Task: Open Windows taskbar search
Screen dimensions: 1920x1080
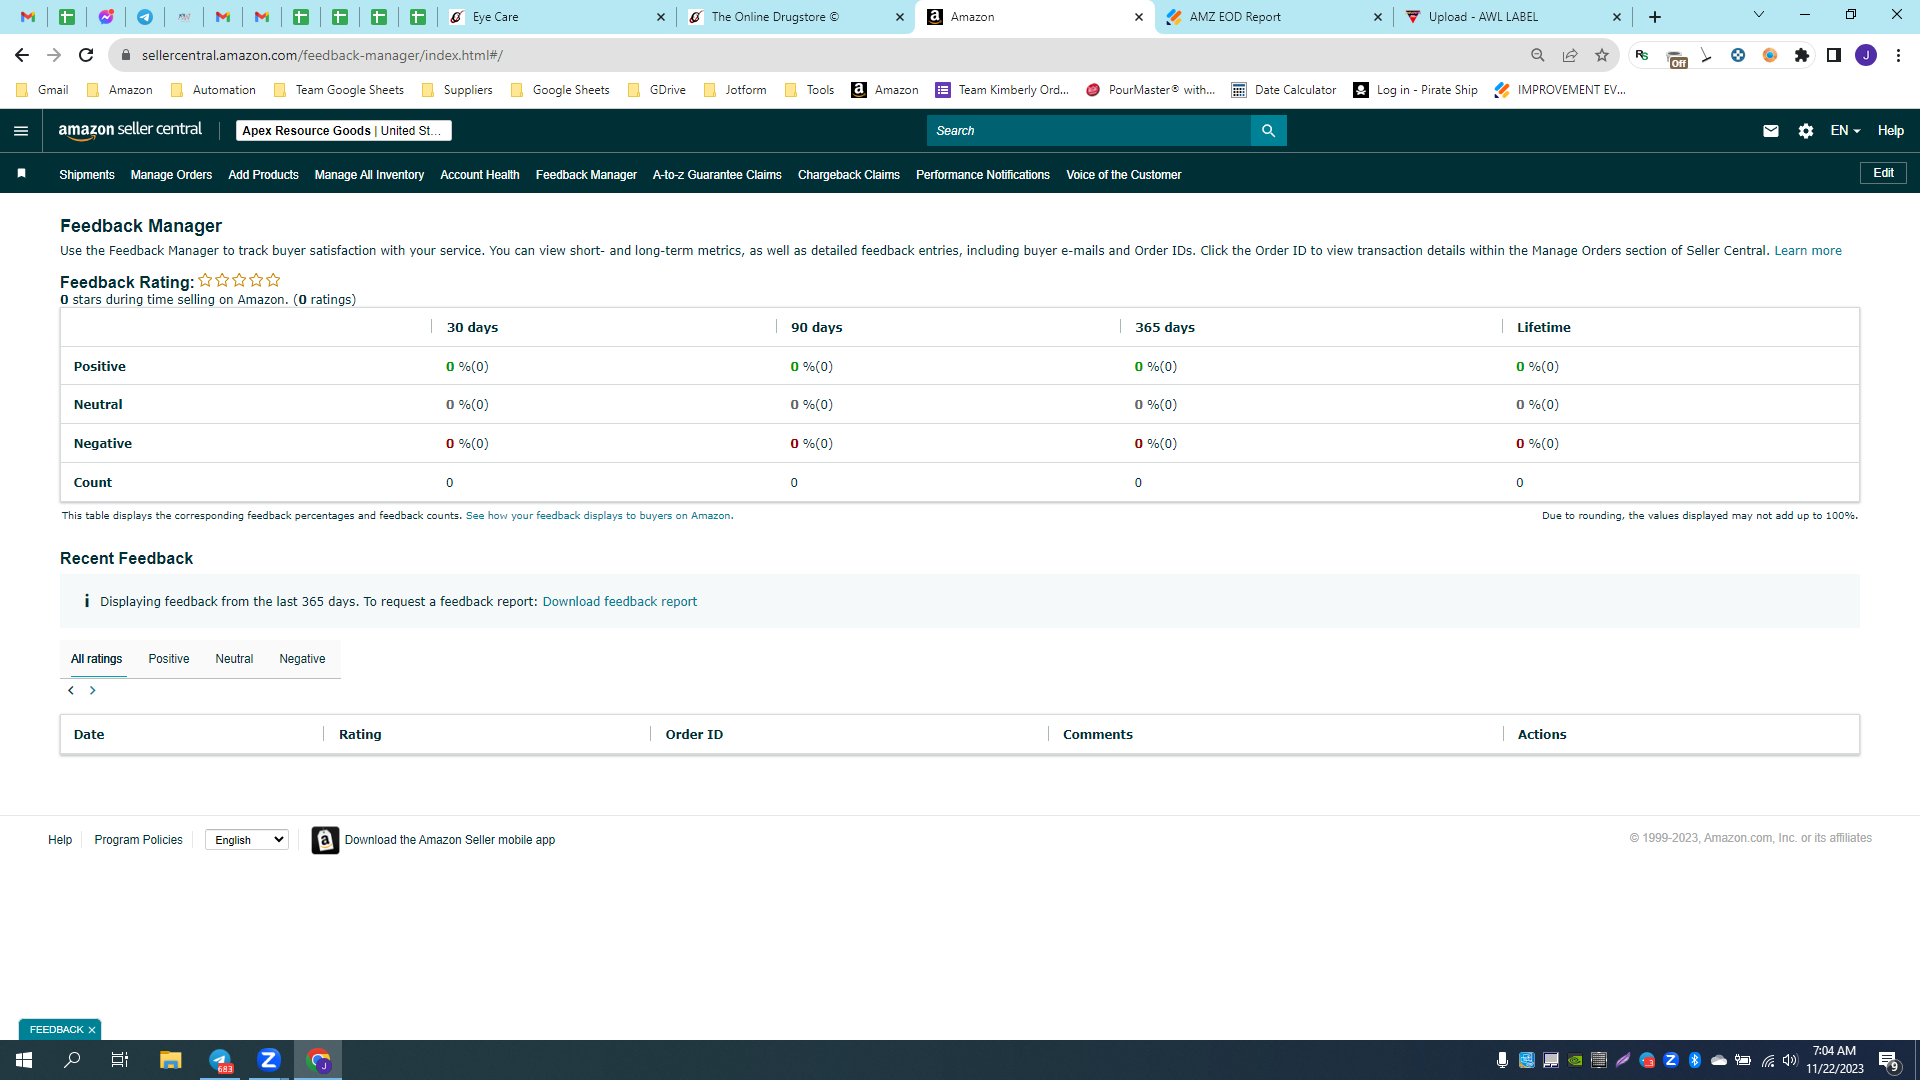Action: (x=73, y=1060)
